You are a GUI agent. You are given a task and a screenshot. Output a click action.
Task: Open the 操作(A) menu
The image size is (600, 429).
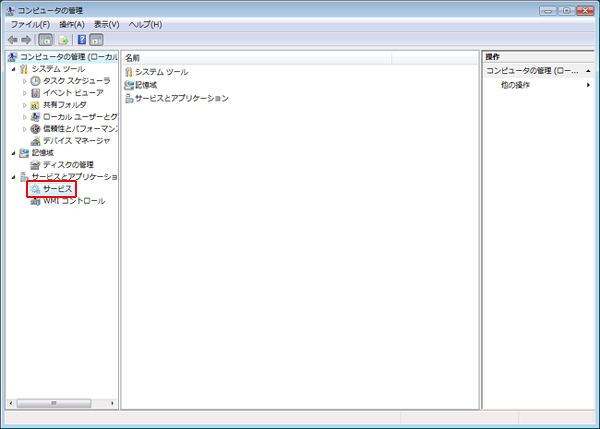click(72, 24)
